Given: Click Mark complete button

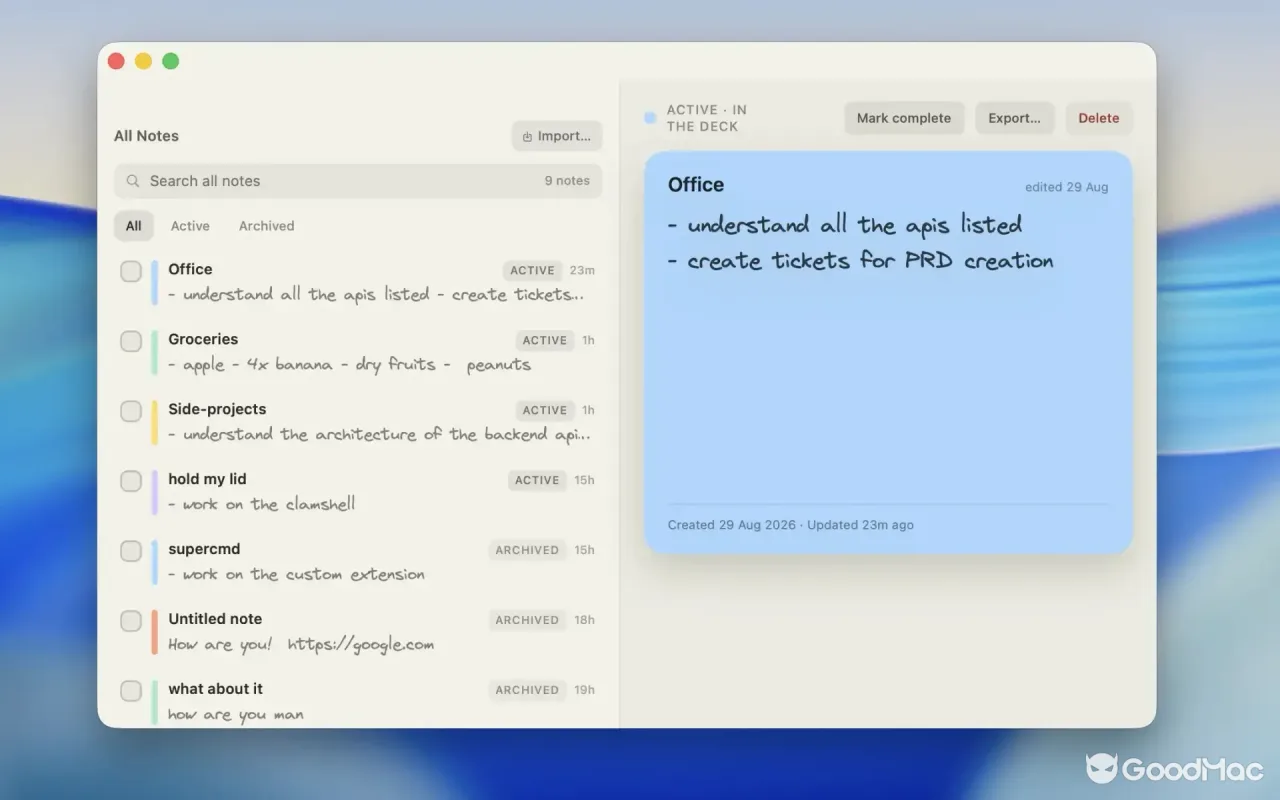Looking at the screenshot, I should [x=904, y=118].
